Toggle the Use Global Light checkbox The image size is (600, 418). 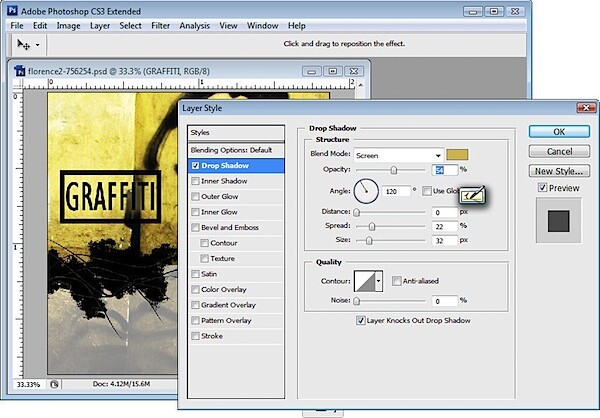(427, 191)
